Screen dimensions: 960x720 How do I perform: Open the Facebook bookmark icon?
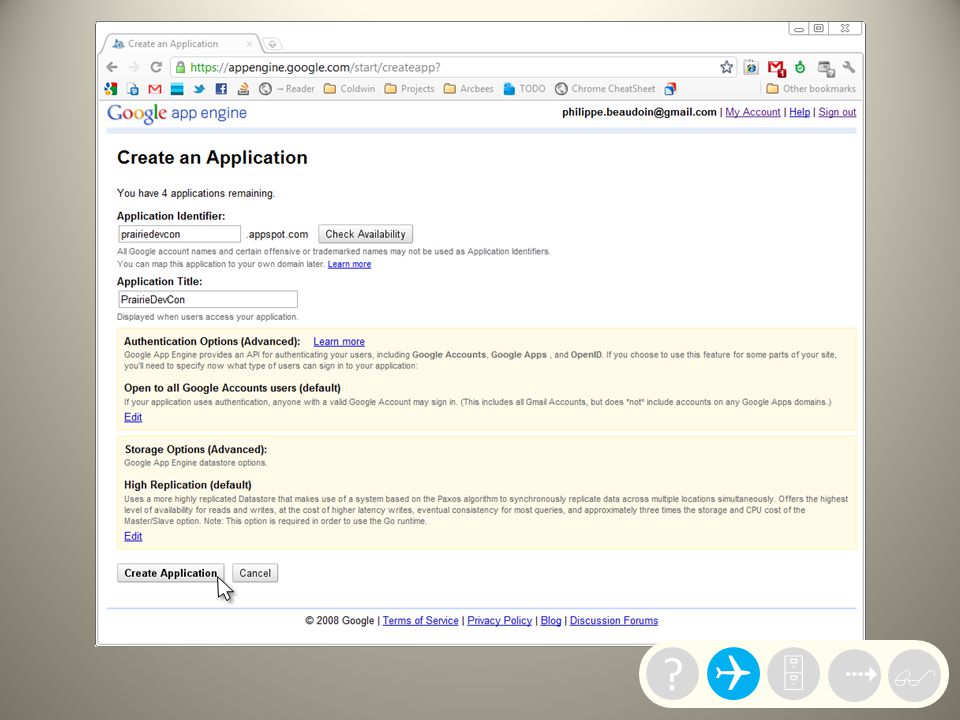click(221, 89)
